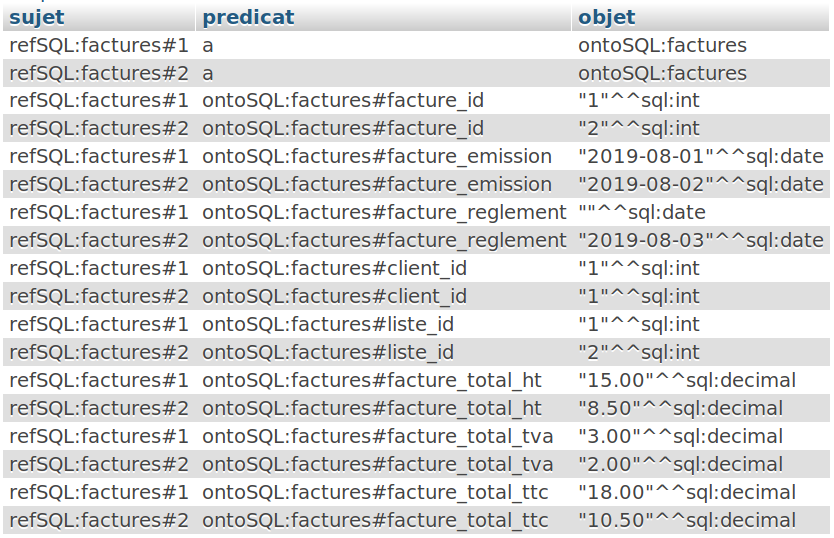
Task: Click predicate facture_total_tva for factures#2
Action: 377,465
